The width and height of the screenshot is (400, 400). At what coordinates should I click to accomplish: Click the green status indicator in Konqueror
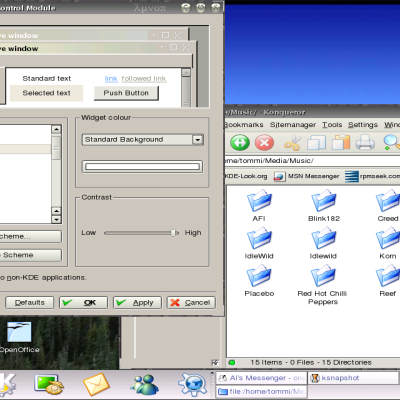(232, 362)
